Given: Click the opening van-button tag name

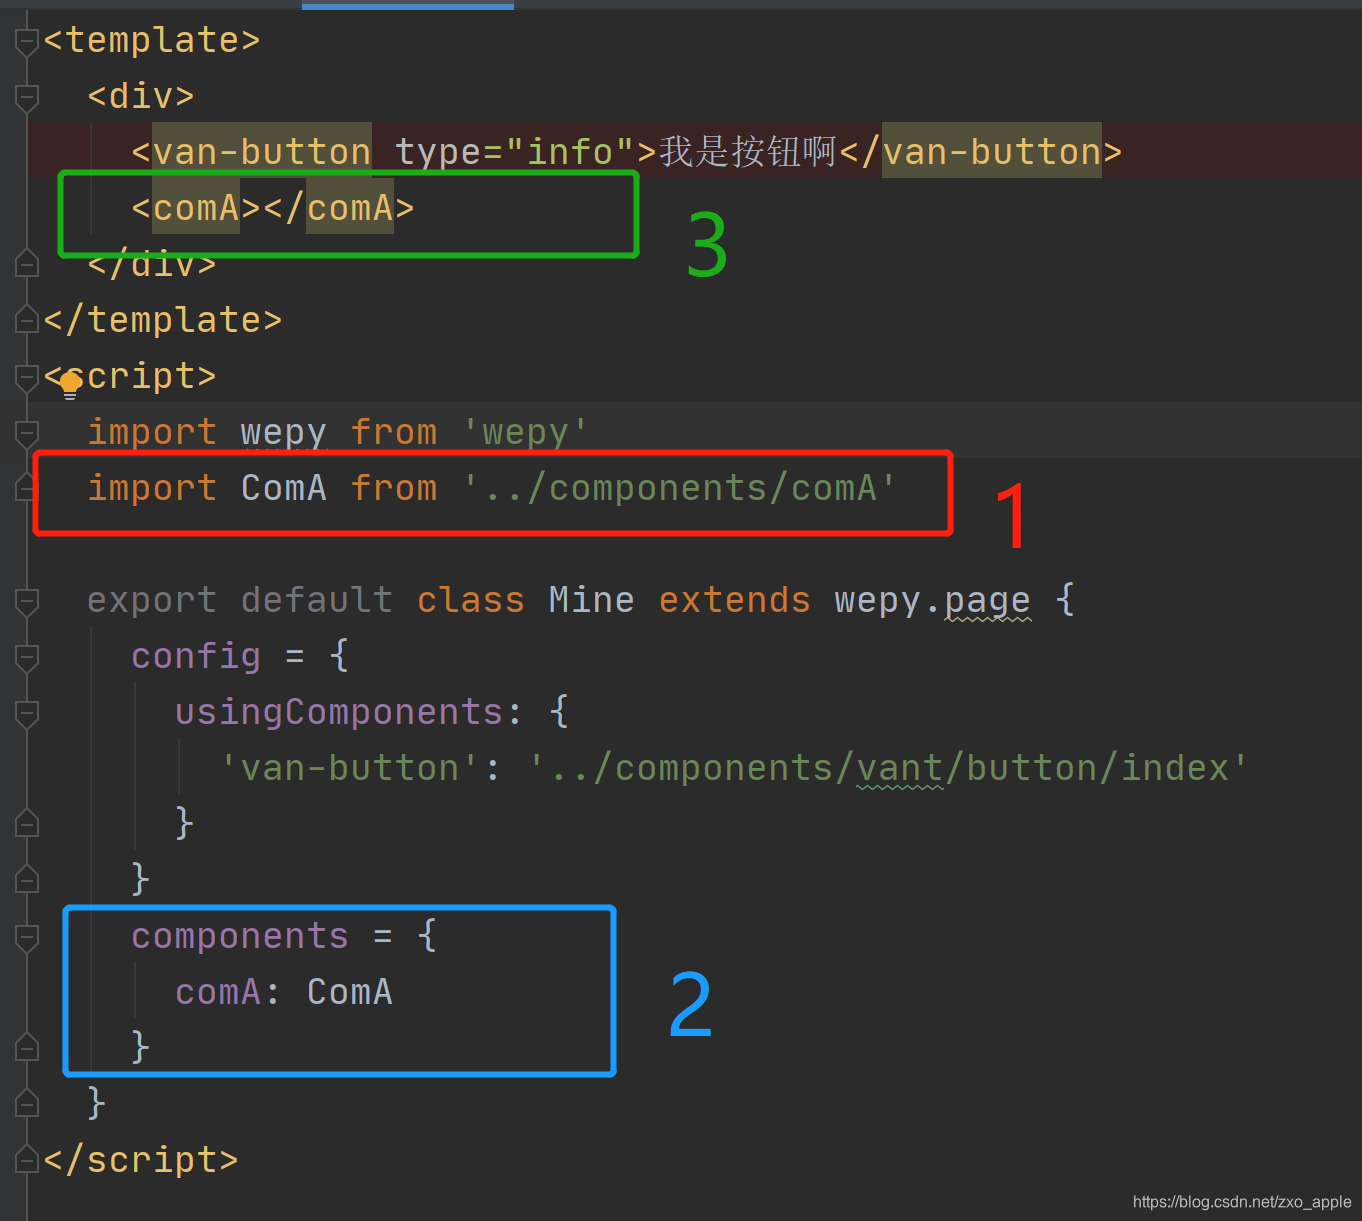Looking at the screenshot, I should [262, 152].
